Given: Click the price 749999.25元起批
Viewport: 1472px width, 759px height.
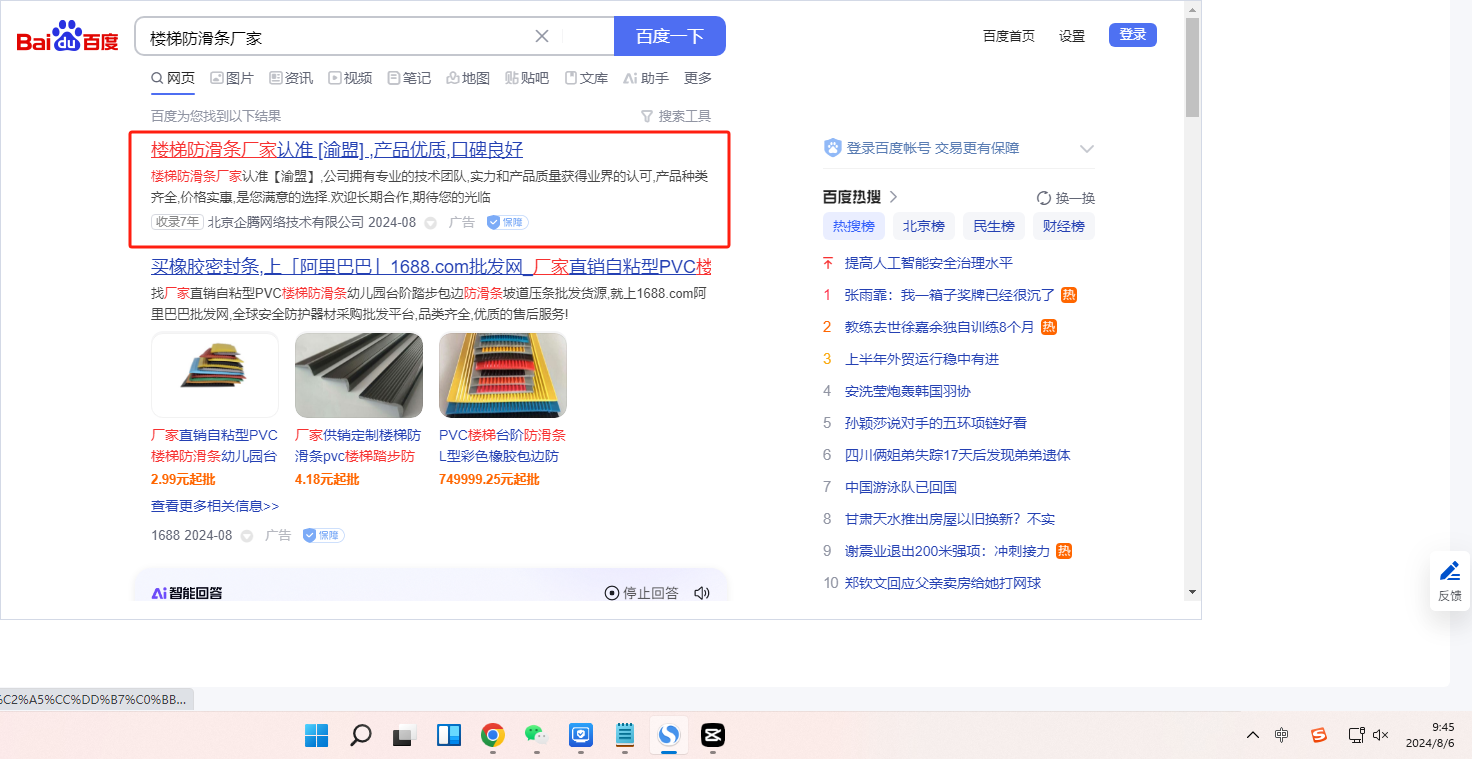Looking at the screenshot, I should 489,479.
